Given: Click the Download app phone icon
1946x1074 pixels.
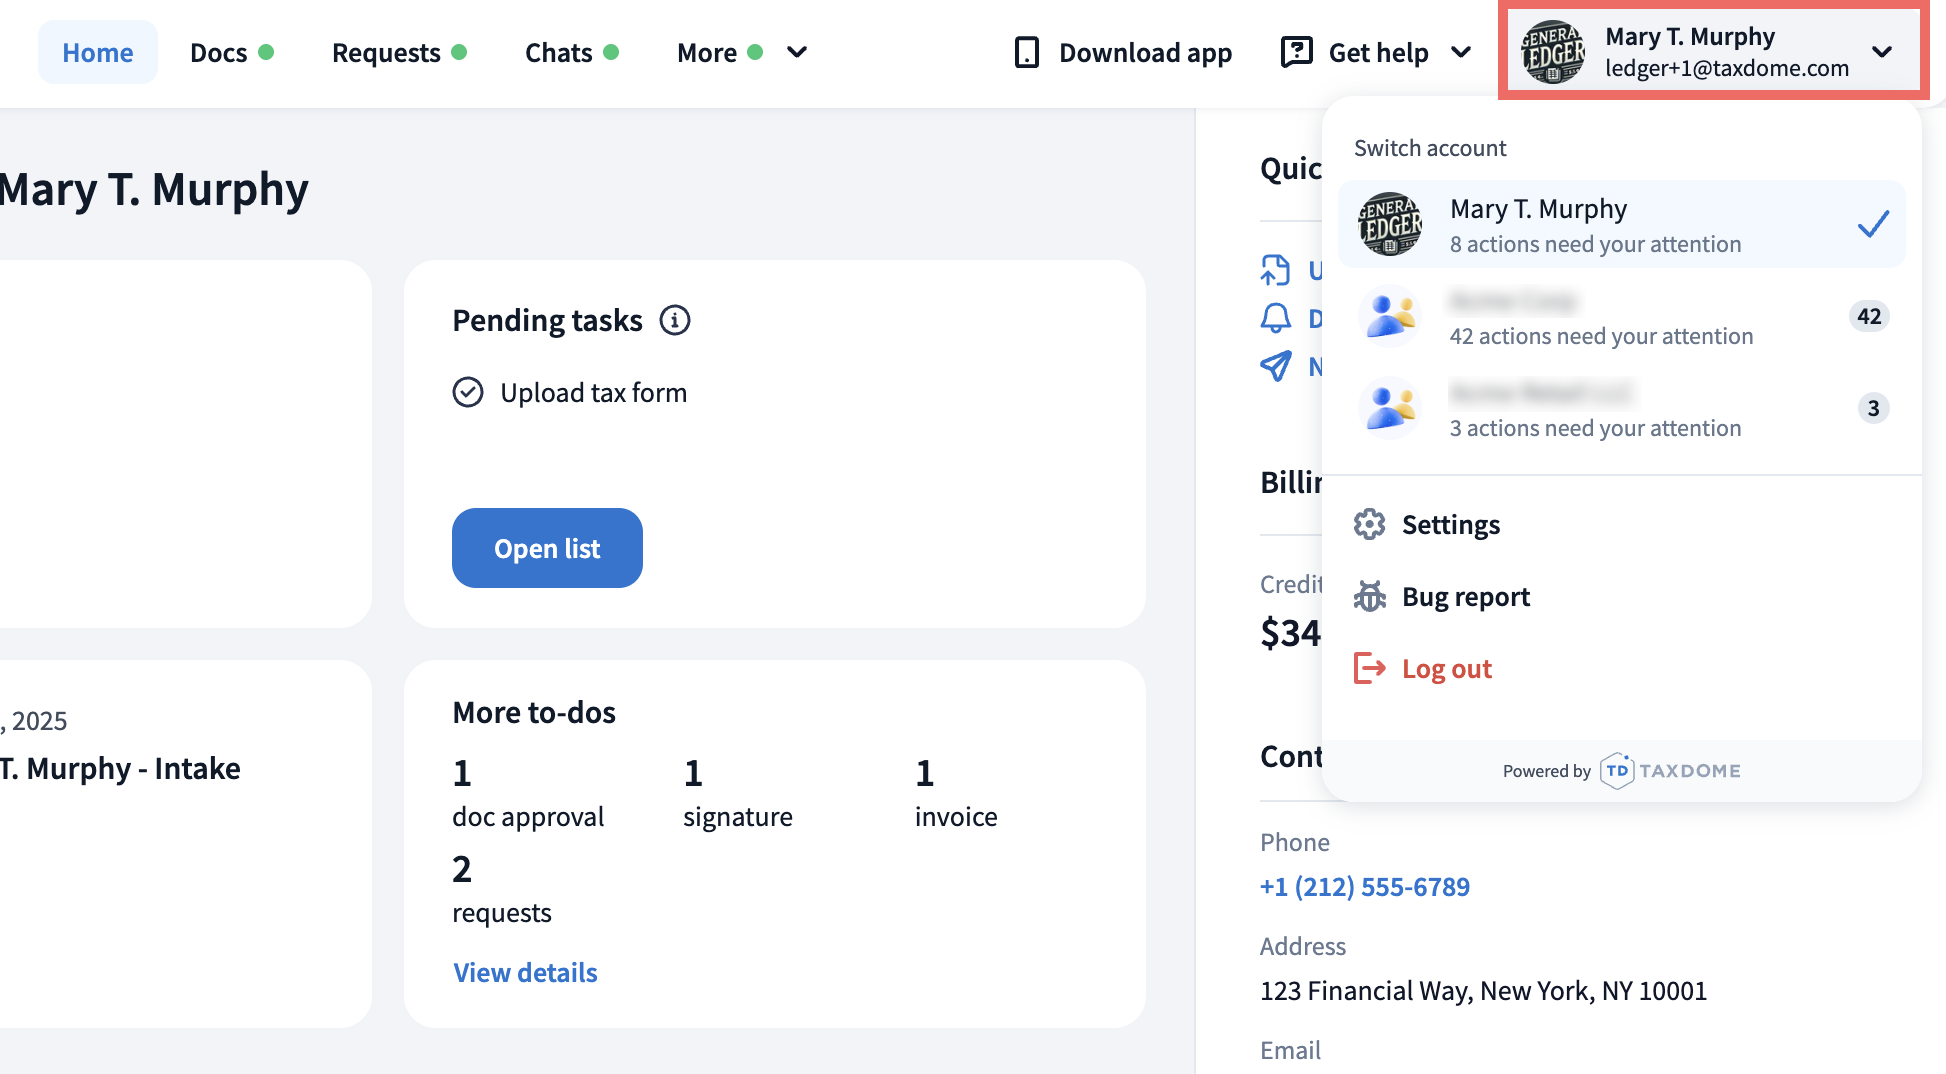Looking at the screenshot, I should click(x=1027, y=52).
